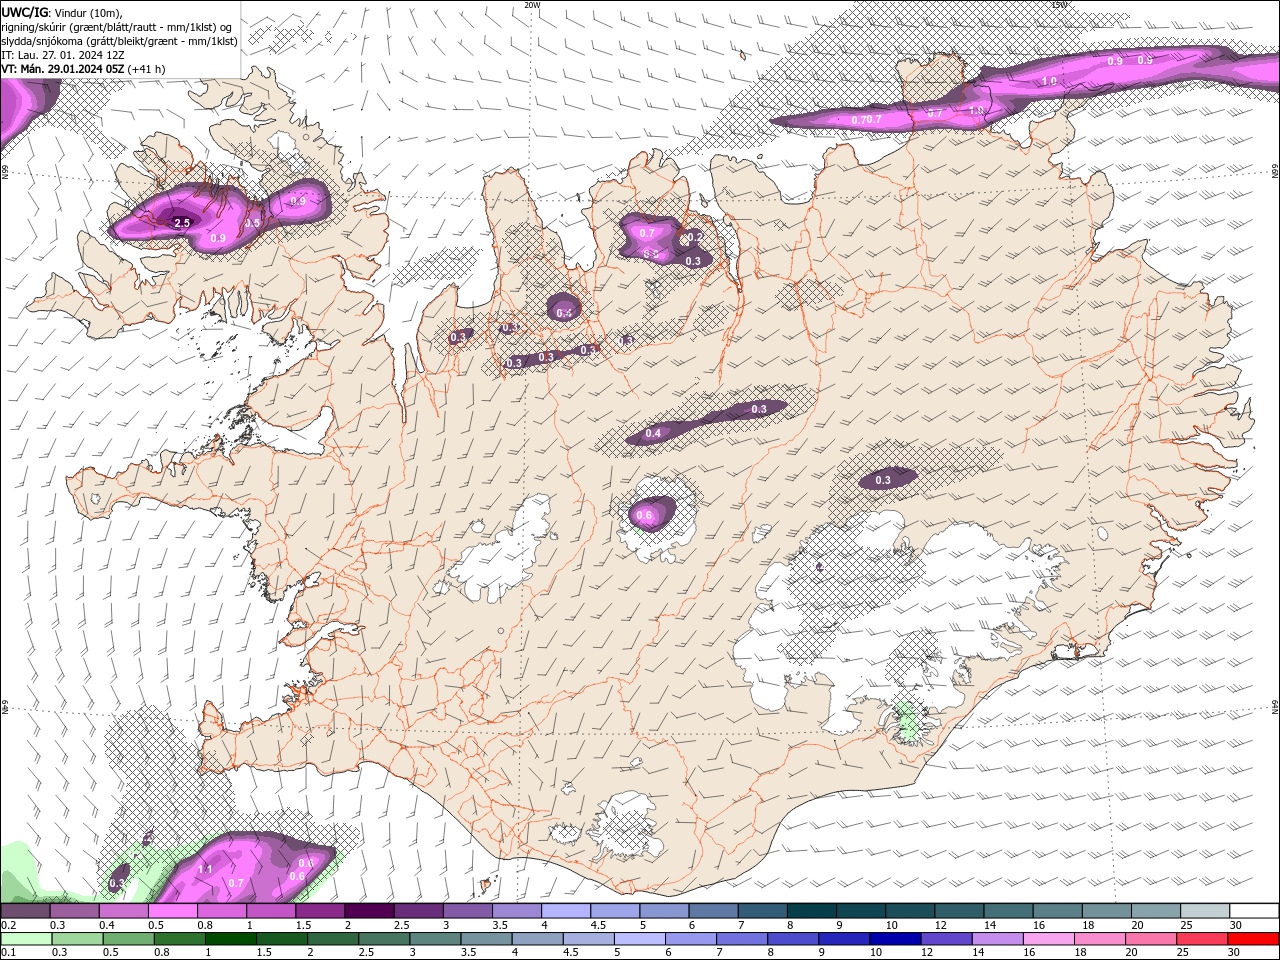This screenshot has width=1280, height=960.
Task: Select the snow scale swatch between 18 and 20
Action: click(x=1107, y=911)
